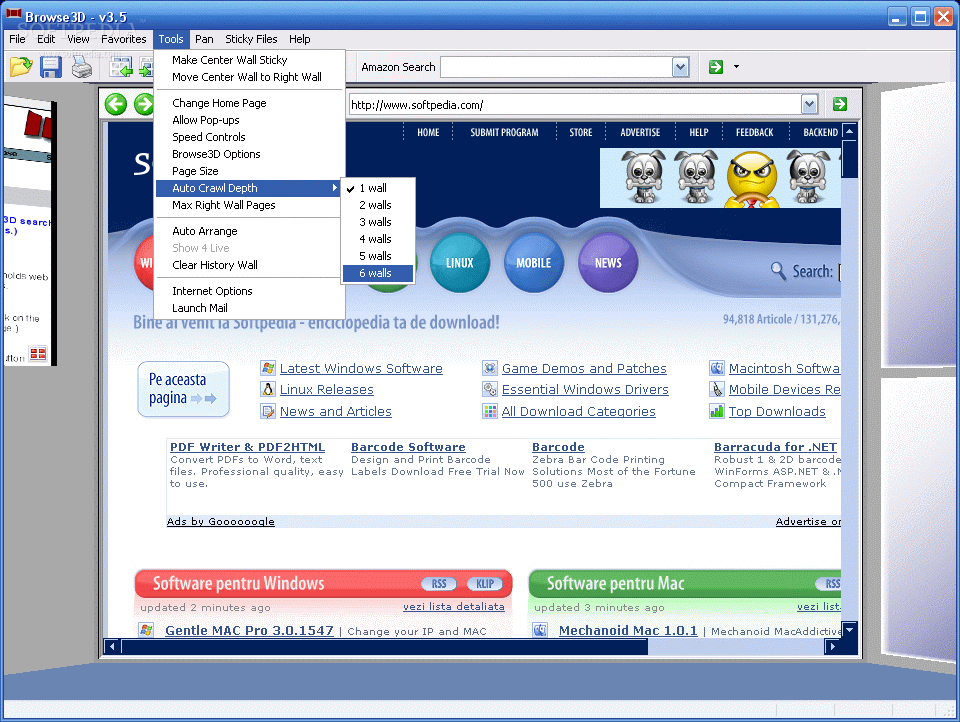Open the Barcode Software ad link
The width and height of the screenshot is (960, 722).
pyautogui.click(x=408, y=447)
